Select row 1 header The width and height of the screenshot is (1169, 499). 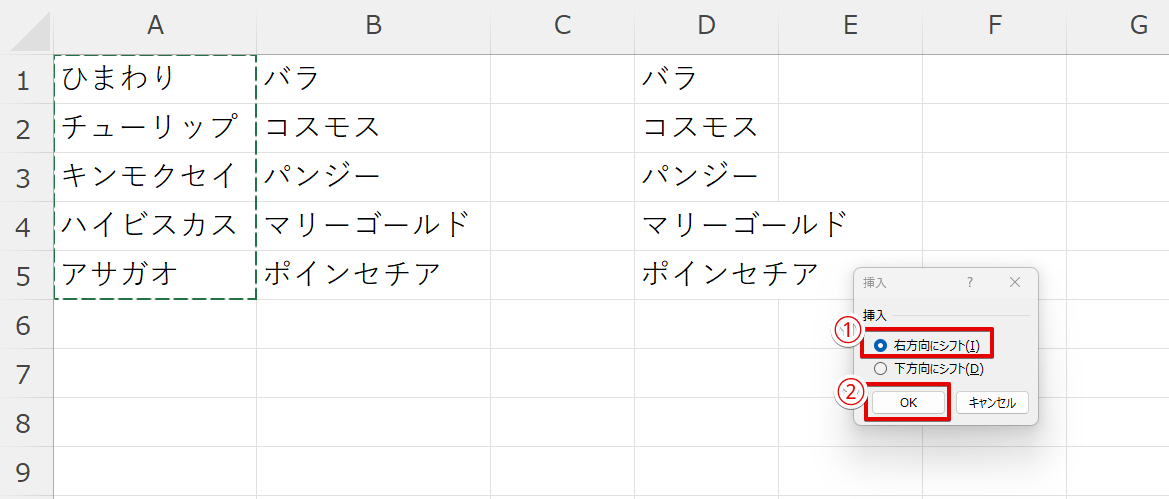(26, 79)
